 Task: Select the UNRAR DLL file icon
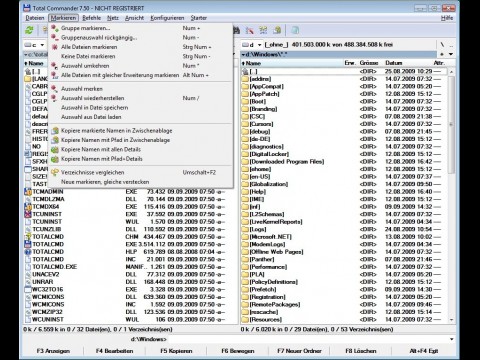[28, 282]
